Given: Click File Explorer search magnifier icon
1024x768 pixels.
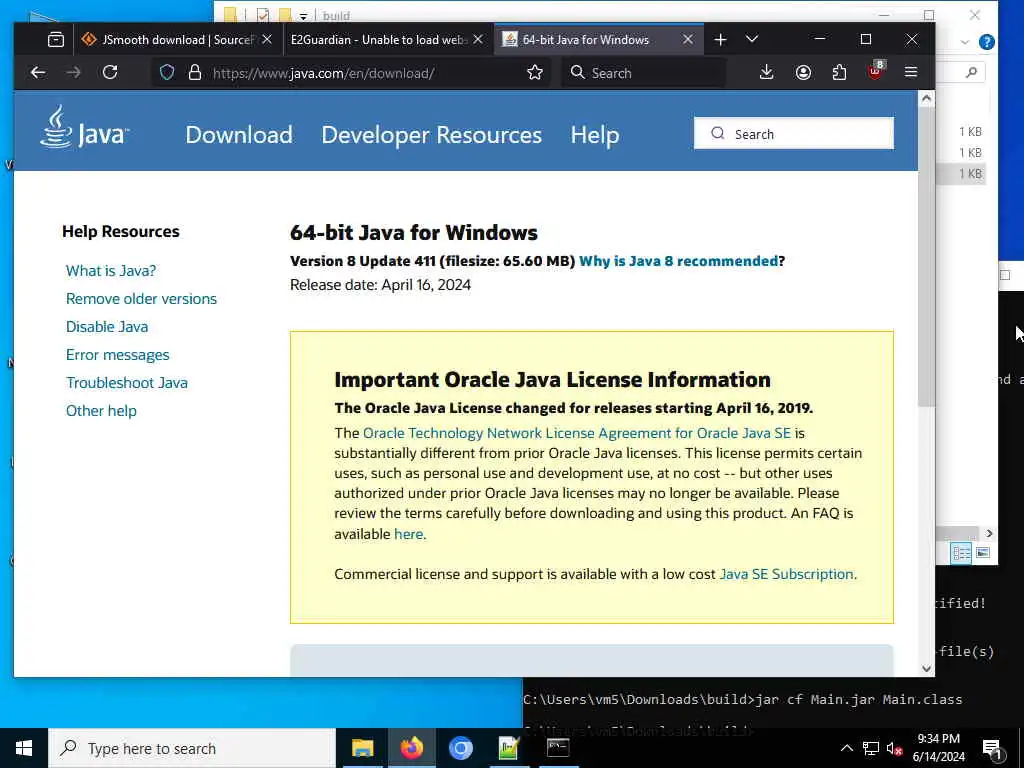Looking at the screenshot, I should [x=971, y=72].
